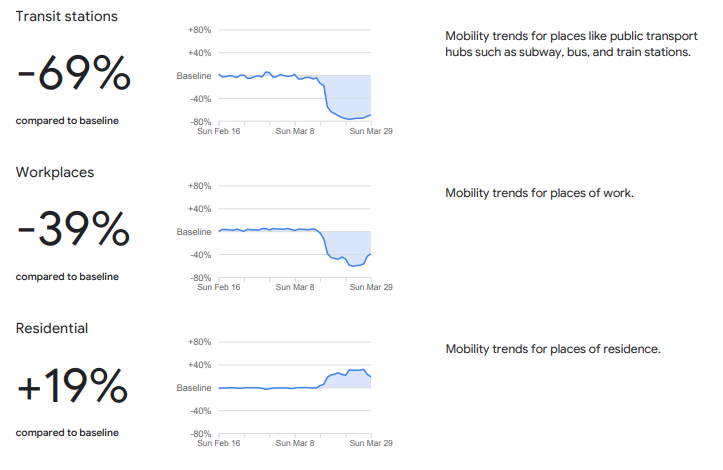
Task: Click the Residential trend chart
Action: tap(295, 387)
